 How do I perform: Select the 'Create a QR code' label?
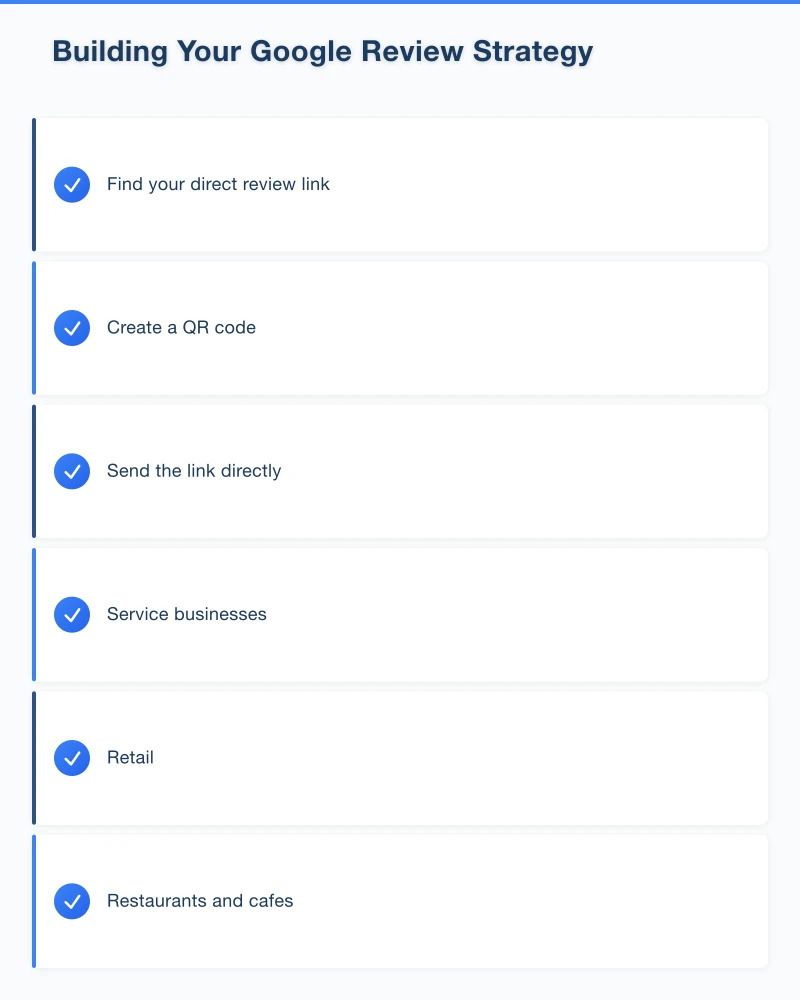(x=181, y=328)
